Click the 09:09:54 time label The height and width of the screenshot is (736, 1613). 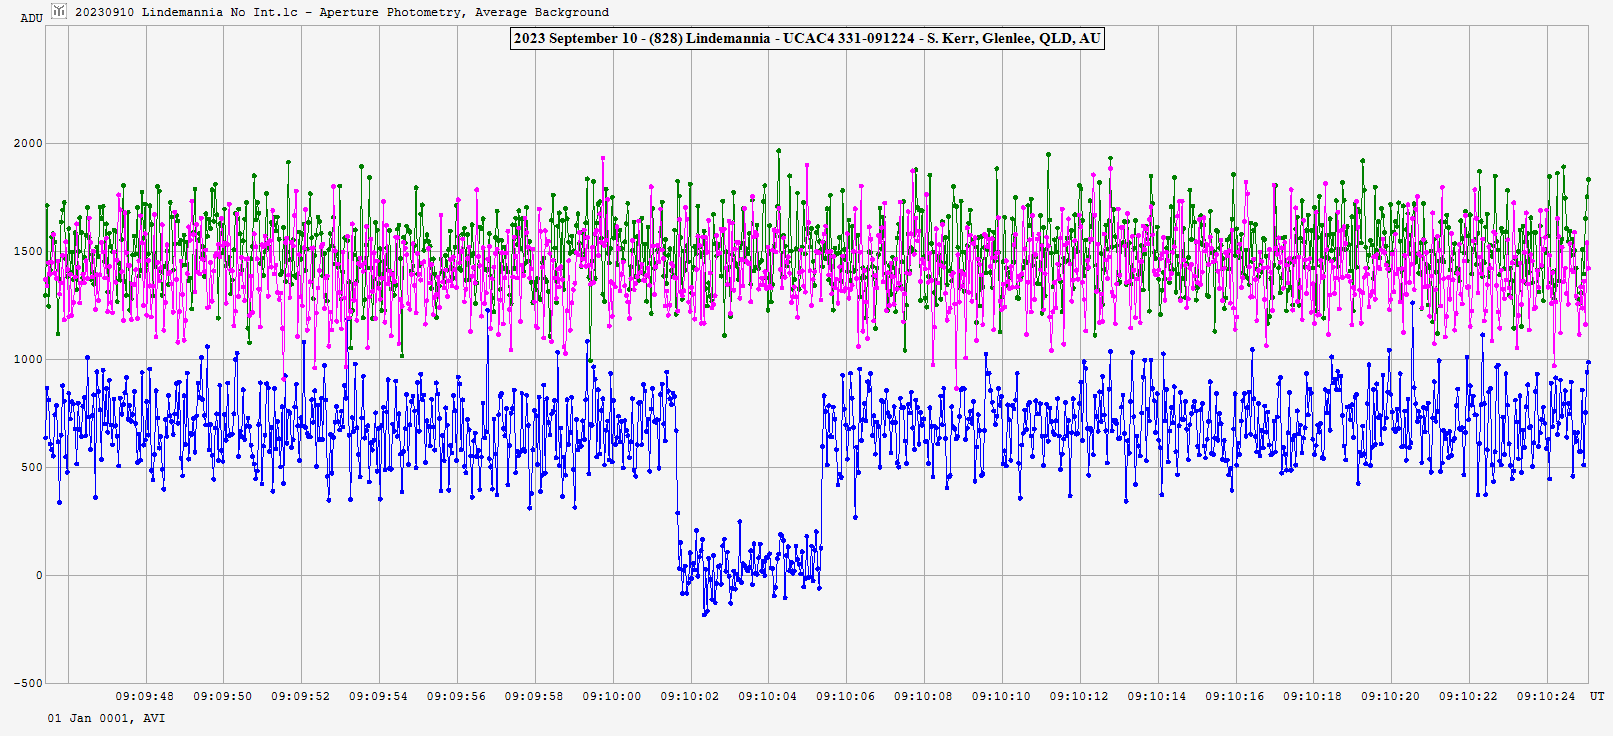pyautogui.click(x=378, y=696)
